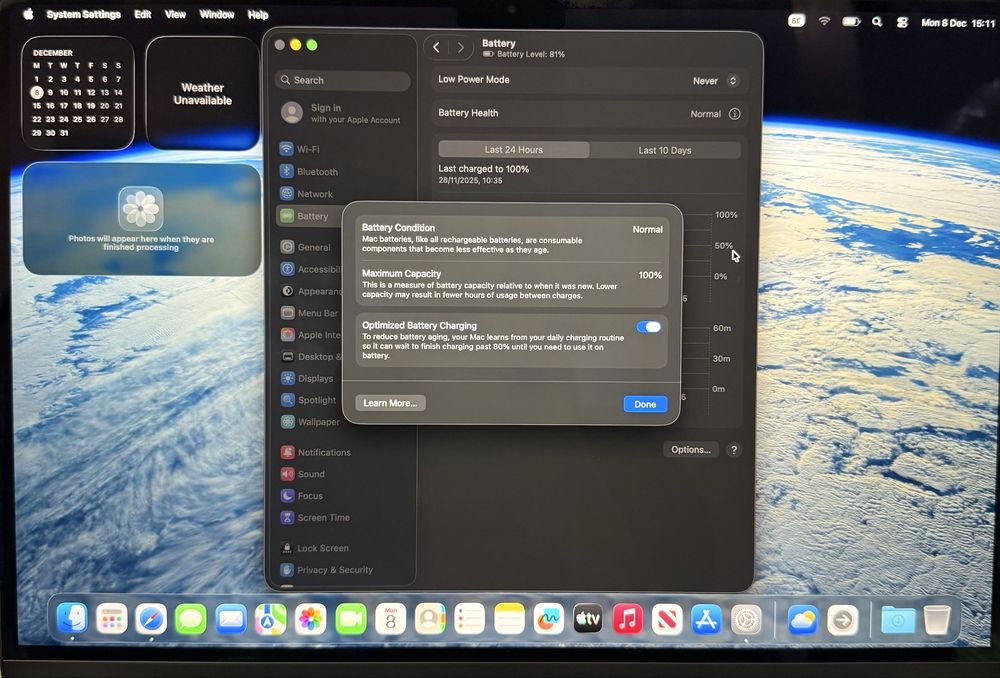Select Sign in with Apple Account
The height and width of the screenshot is (678, 1000).
[342, 114]
